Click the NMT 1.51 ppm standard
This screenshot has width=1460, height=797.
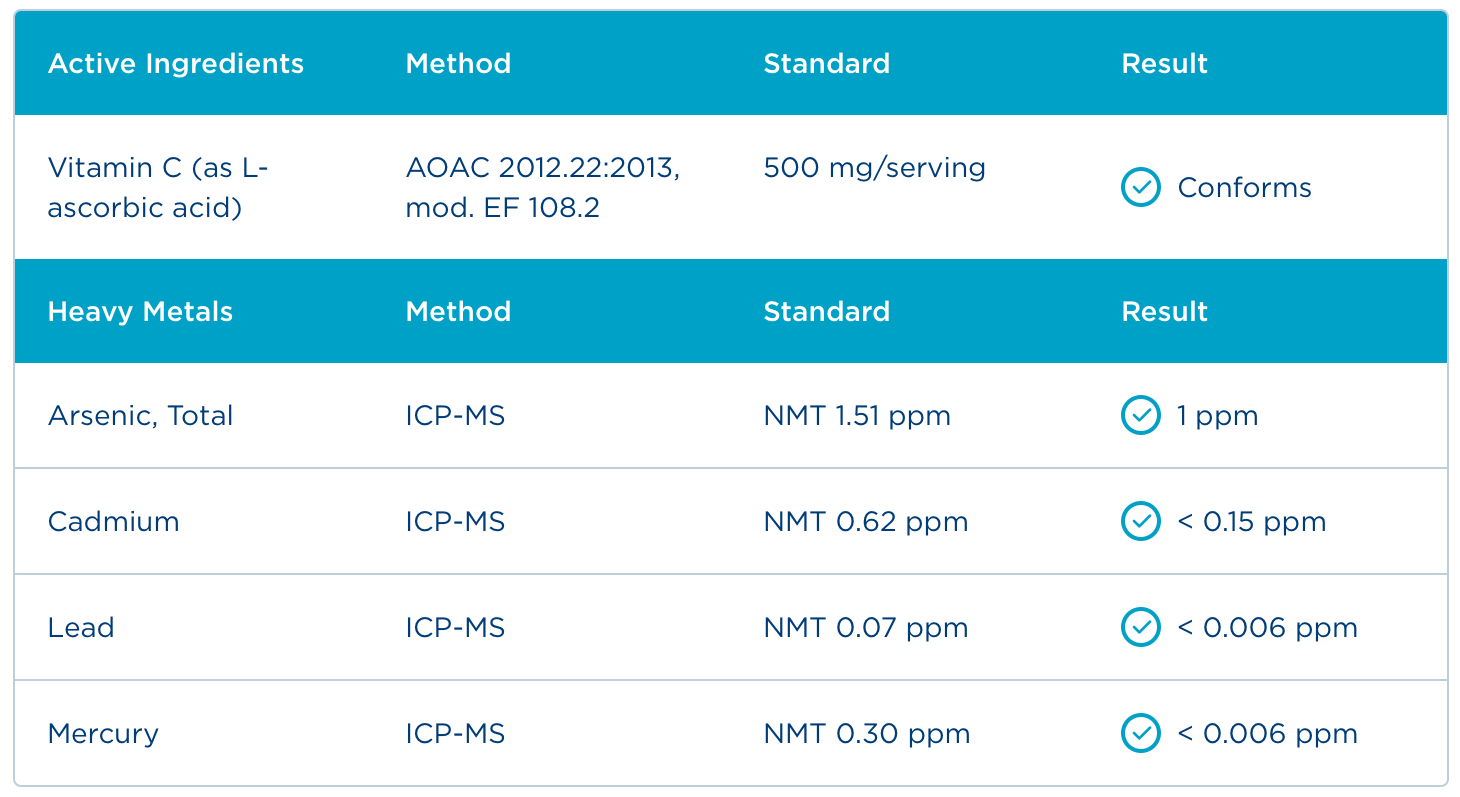pos(857,416)
